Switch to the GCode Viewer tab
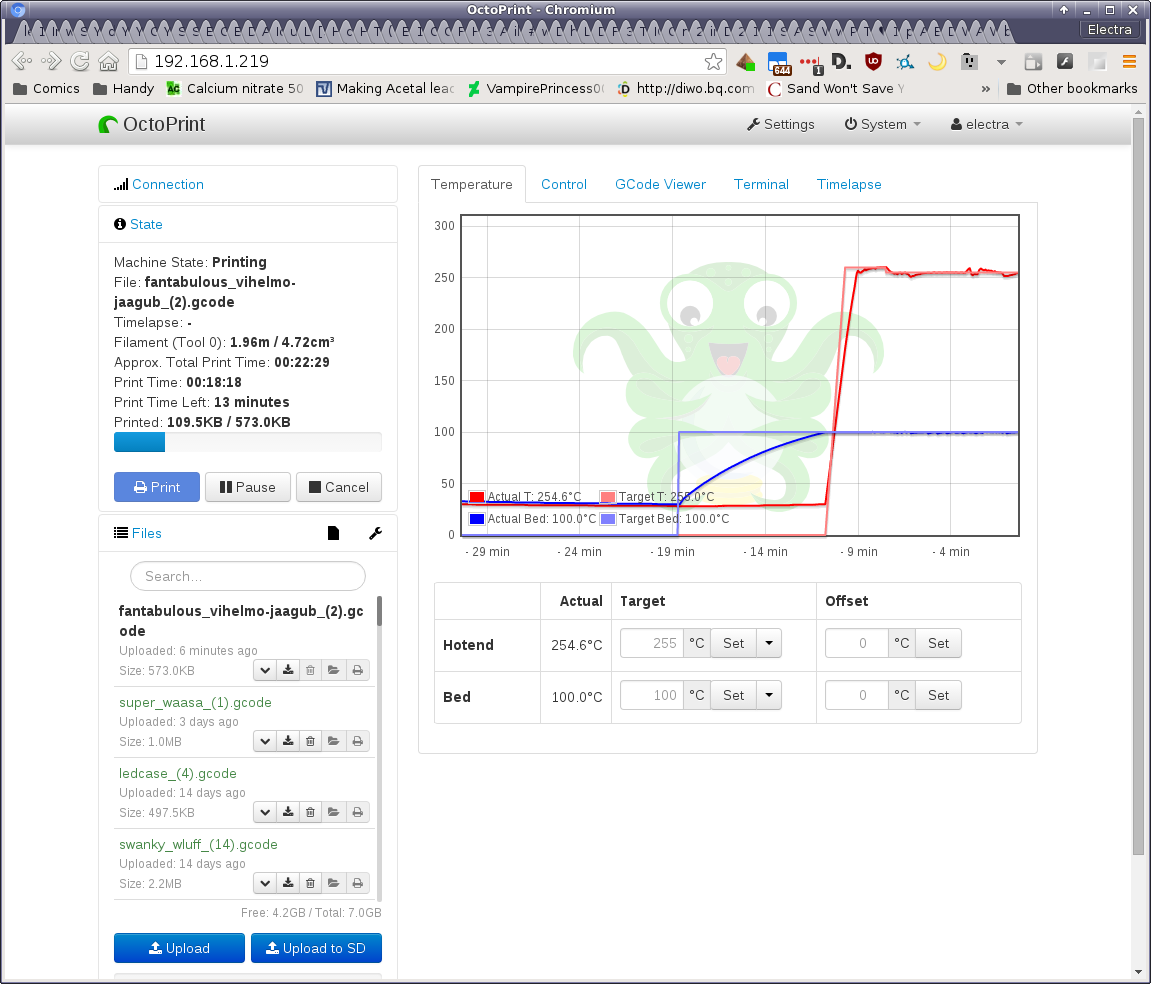This screenshot has width=1151, height=984. pos(660,185)
